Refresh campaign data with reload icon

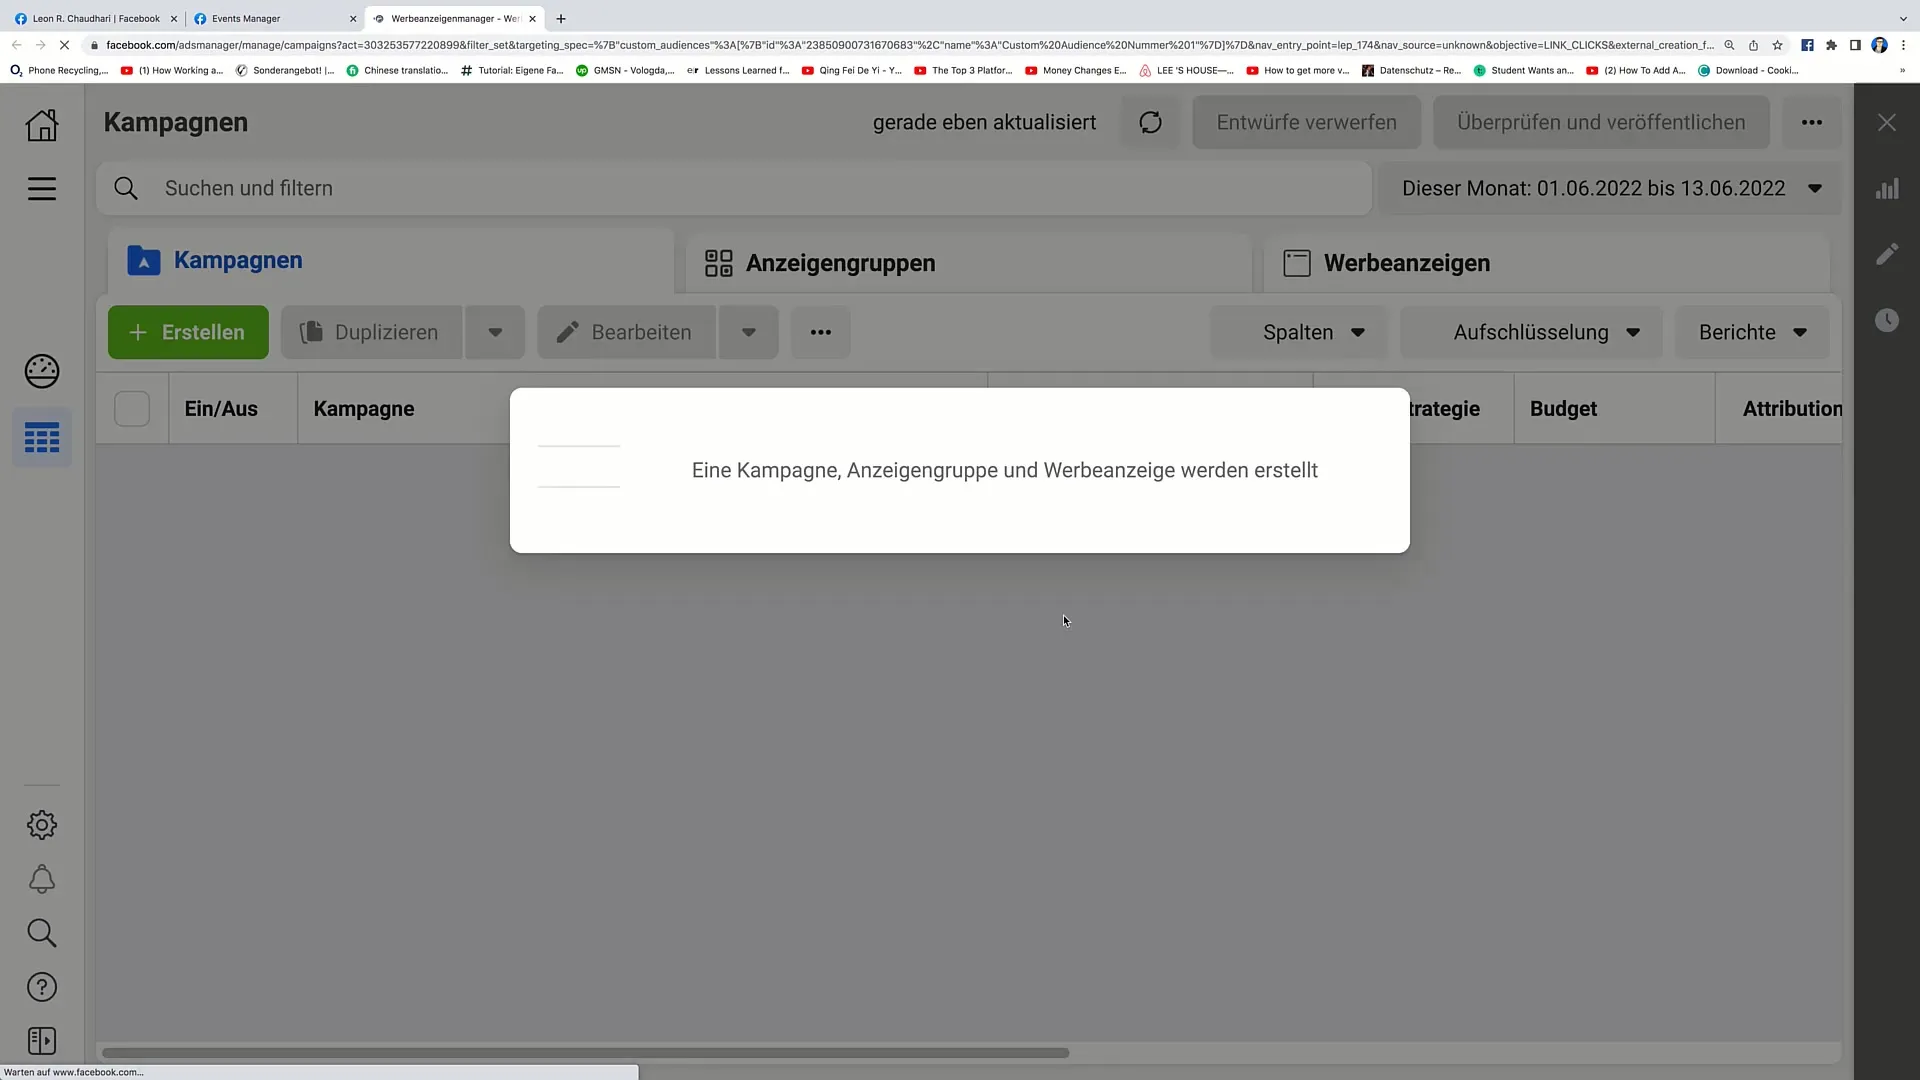(1151, 122)
